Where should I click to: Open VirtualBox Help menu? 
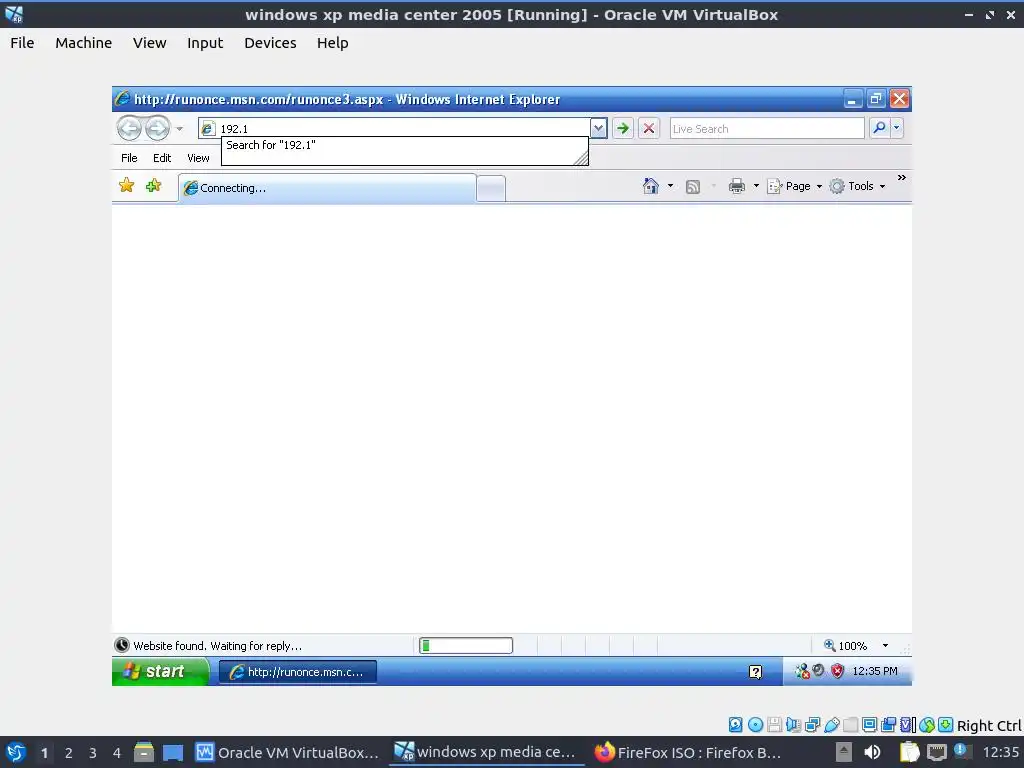(332, 43)
